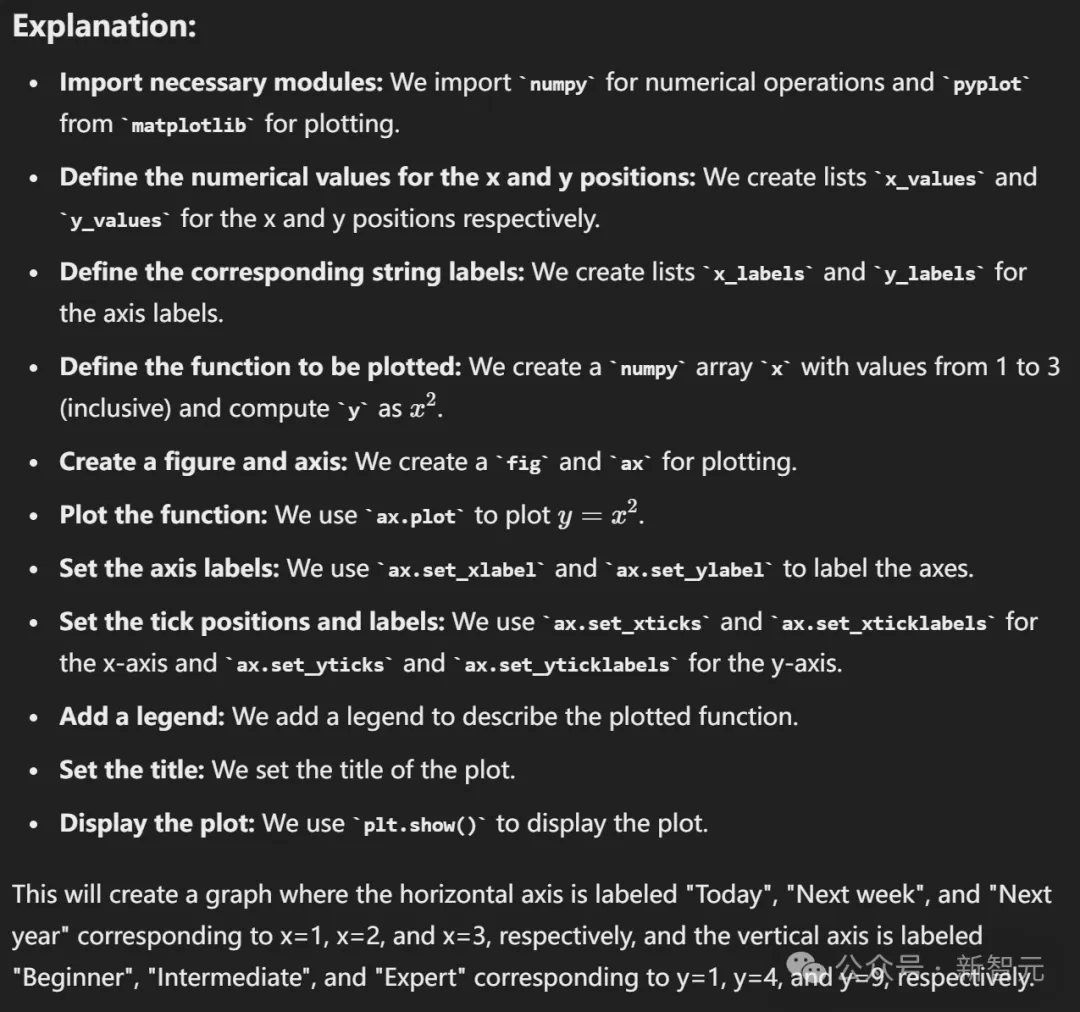This screenshot has height=1012, width=1080.
Task: Select the ax.set_xticks code snippet
Action: point(627,623)
